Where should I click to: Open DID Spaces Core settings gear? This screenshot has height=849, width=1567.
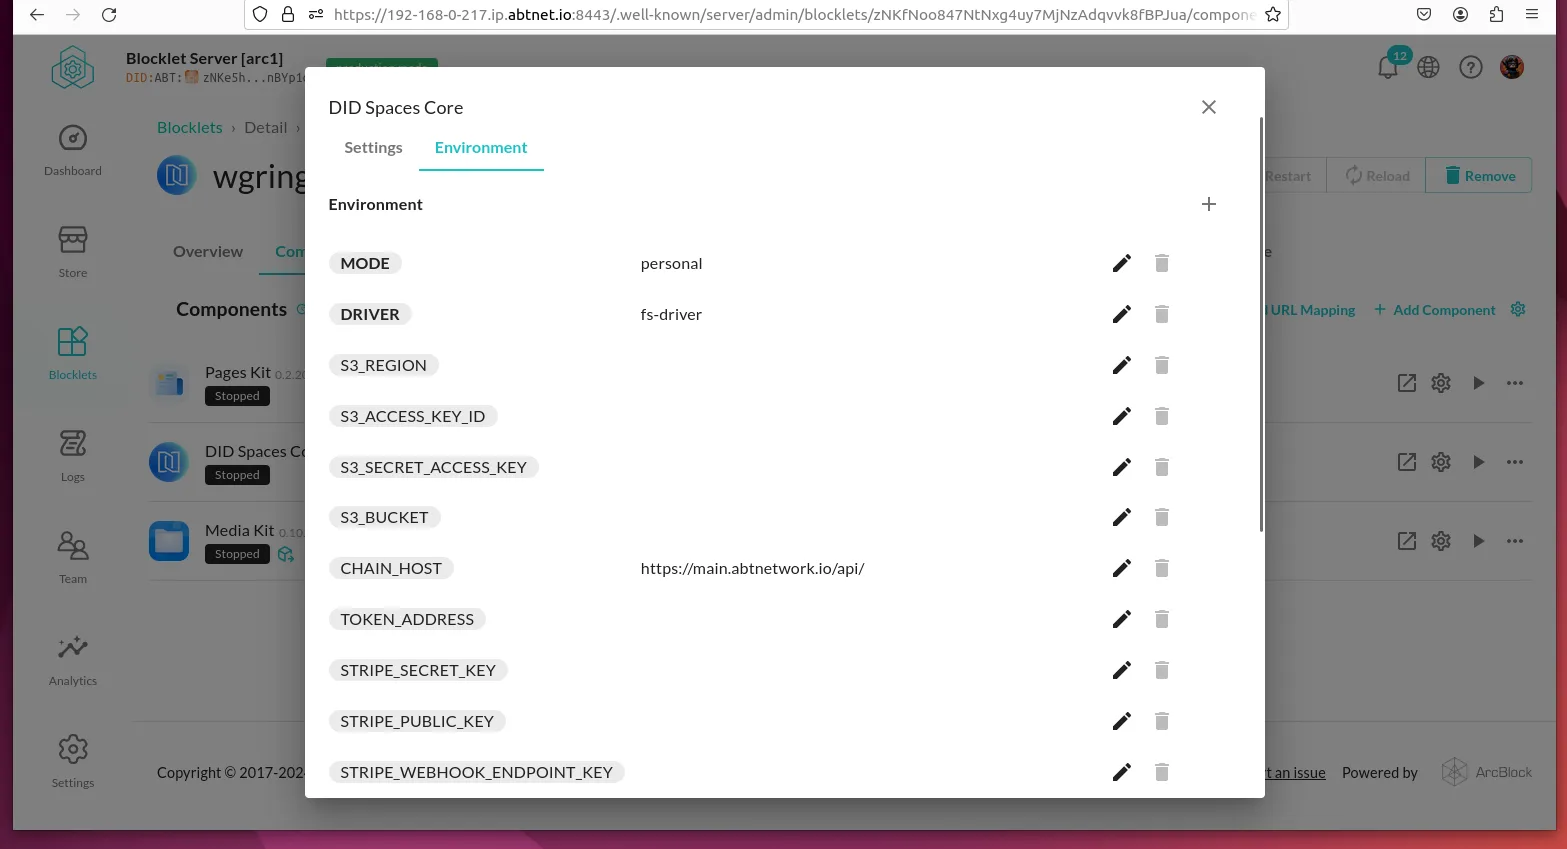1441,462
